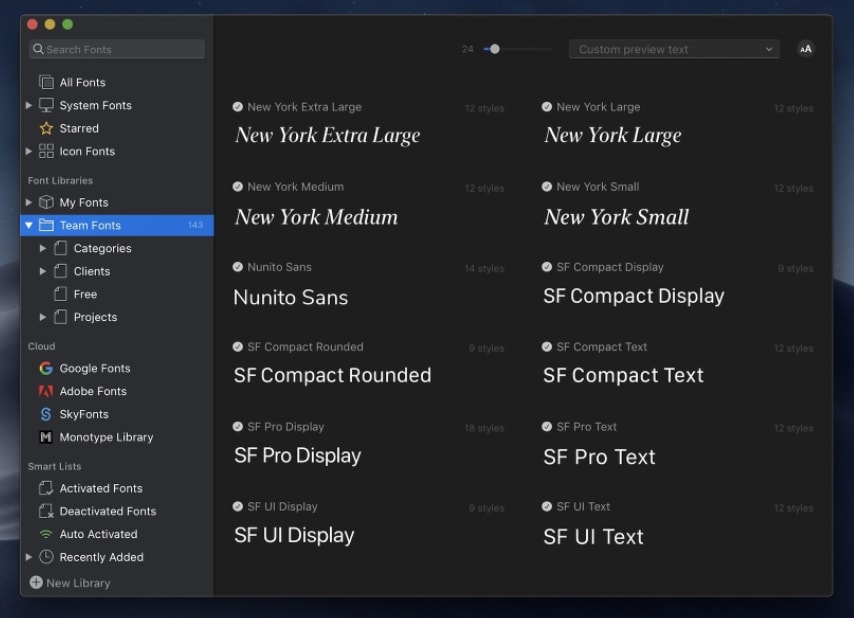This screenshot has width=854, height=618.
Task: Click the Auto Activated wifi icon
Action: tap(46, 534)
